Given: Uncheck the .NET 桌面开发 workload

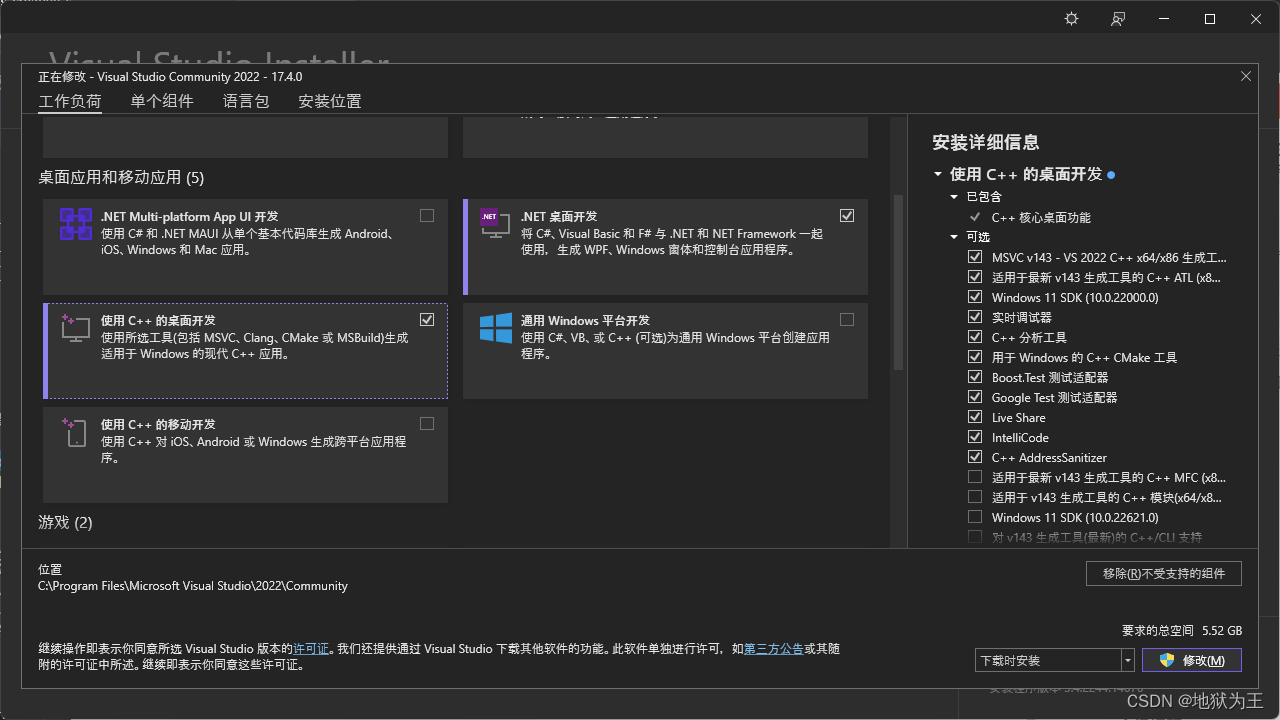Looking at the screenshot, I should (x=847, y=215).
